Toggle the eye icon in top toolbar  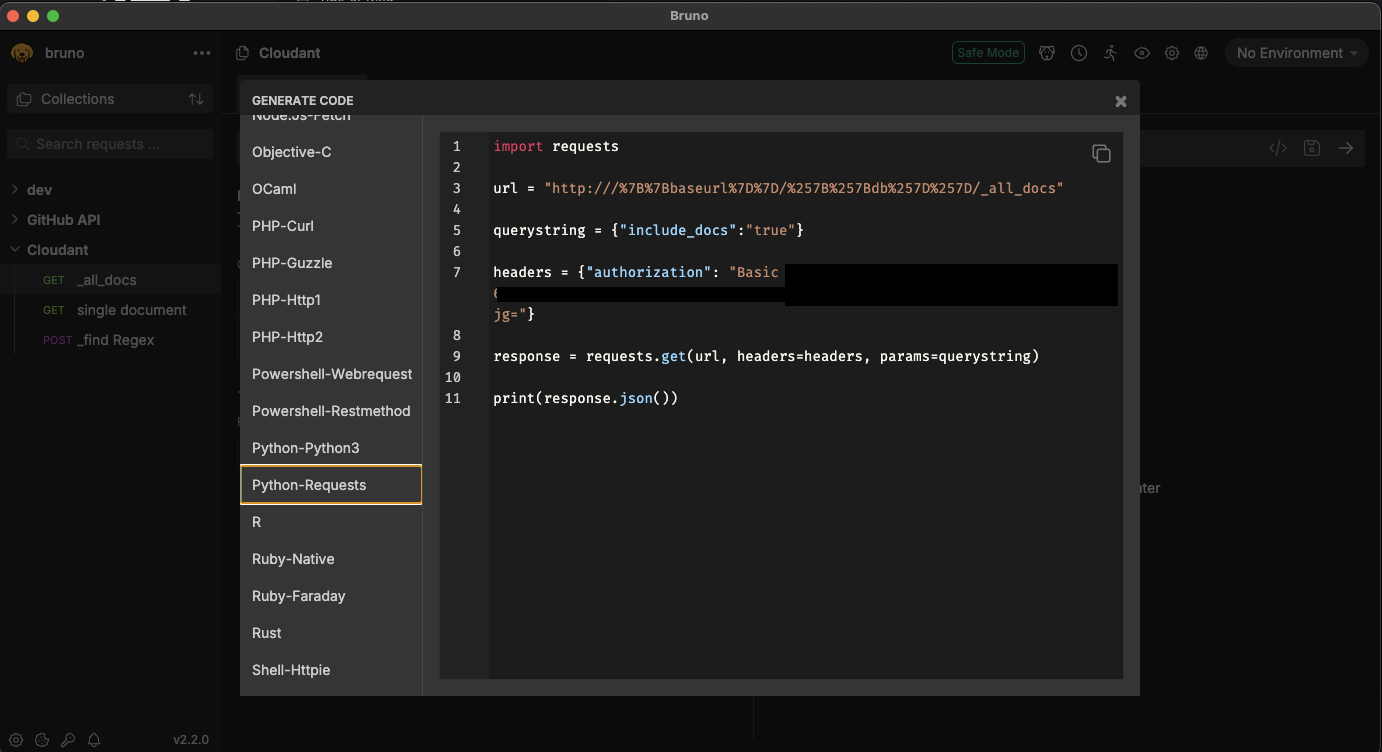click(1141, 53)
